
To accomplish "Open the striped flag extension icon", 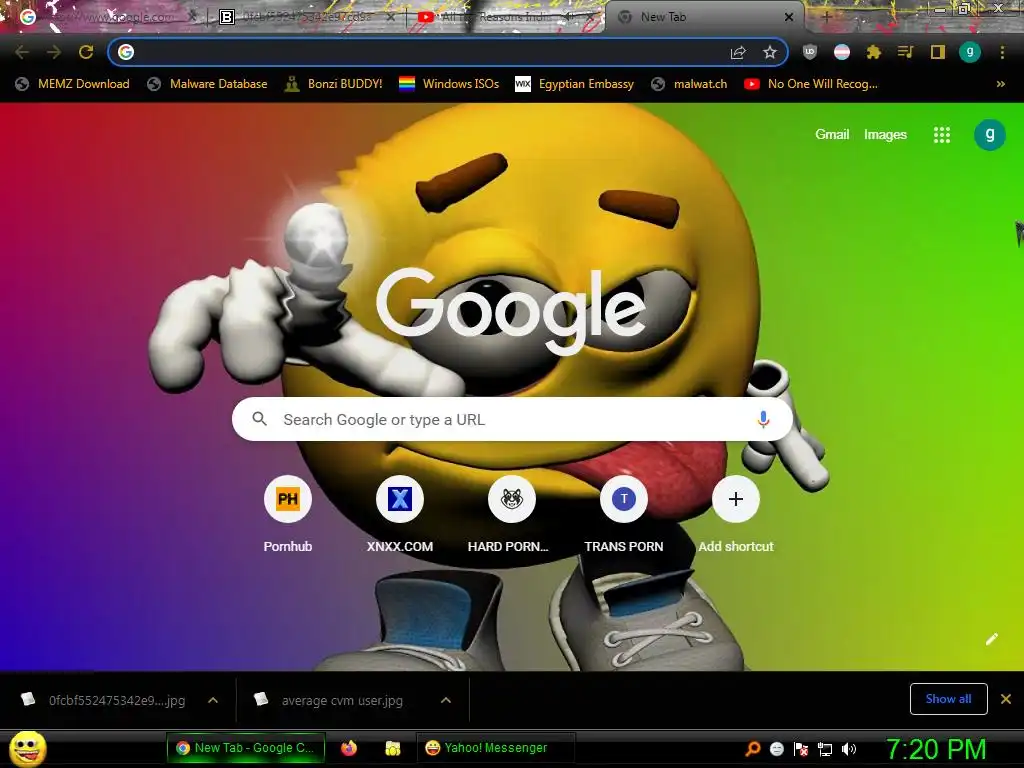I will pos(842,52).
